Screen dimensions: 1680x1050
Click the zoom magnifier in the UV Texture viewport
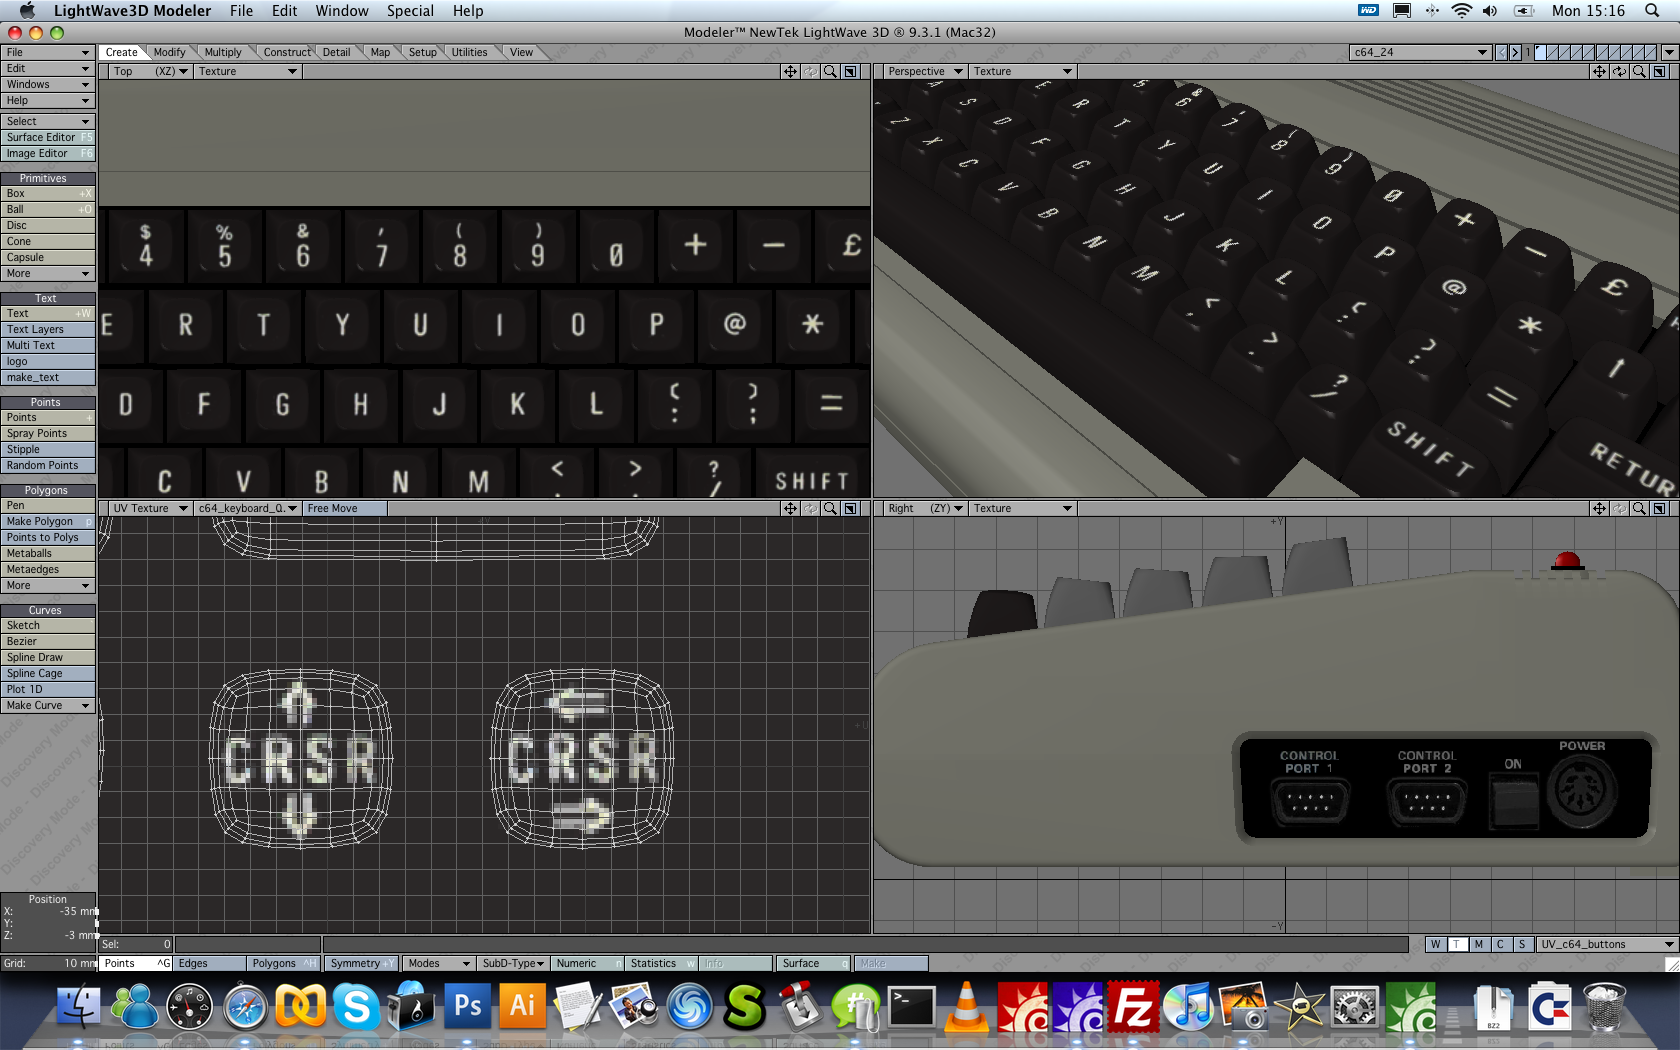(830, 508)
